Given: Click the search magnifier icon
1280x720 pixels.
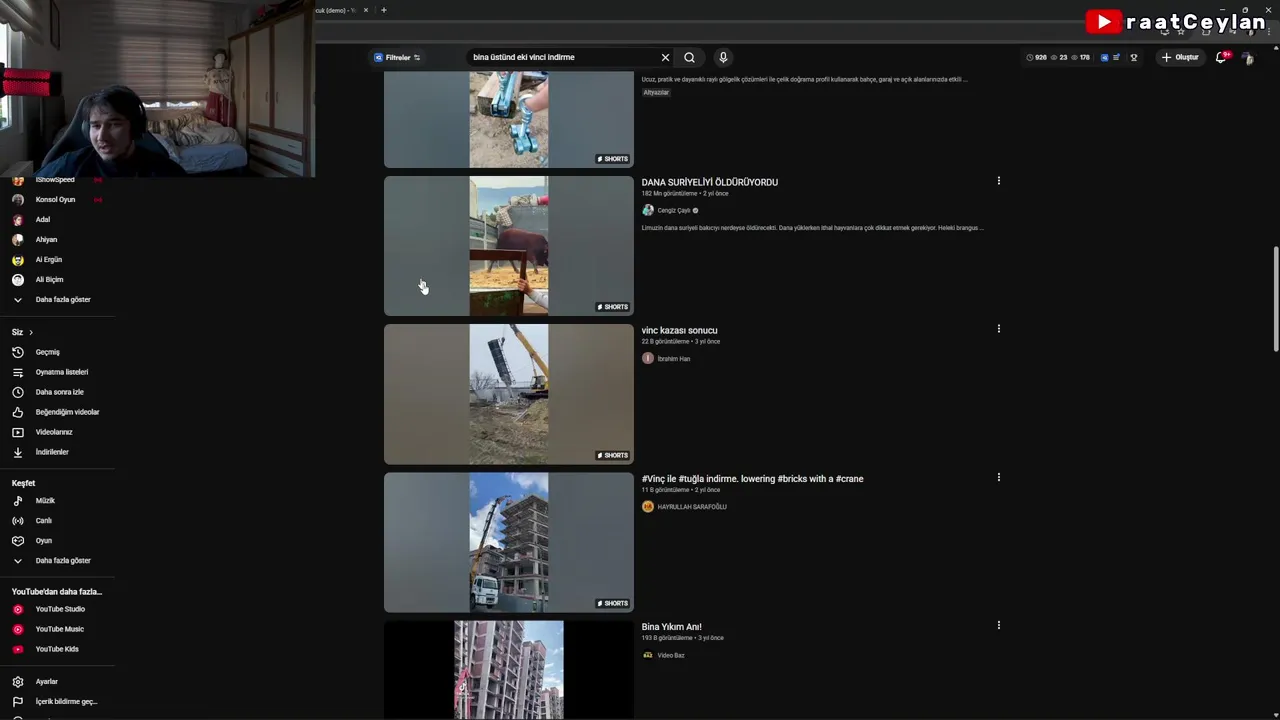Looking at the screenshot, I should pyautogui.click(x=689, y=57).
